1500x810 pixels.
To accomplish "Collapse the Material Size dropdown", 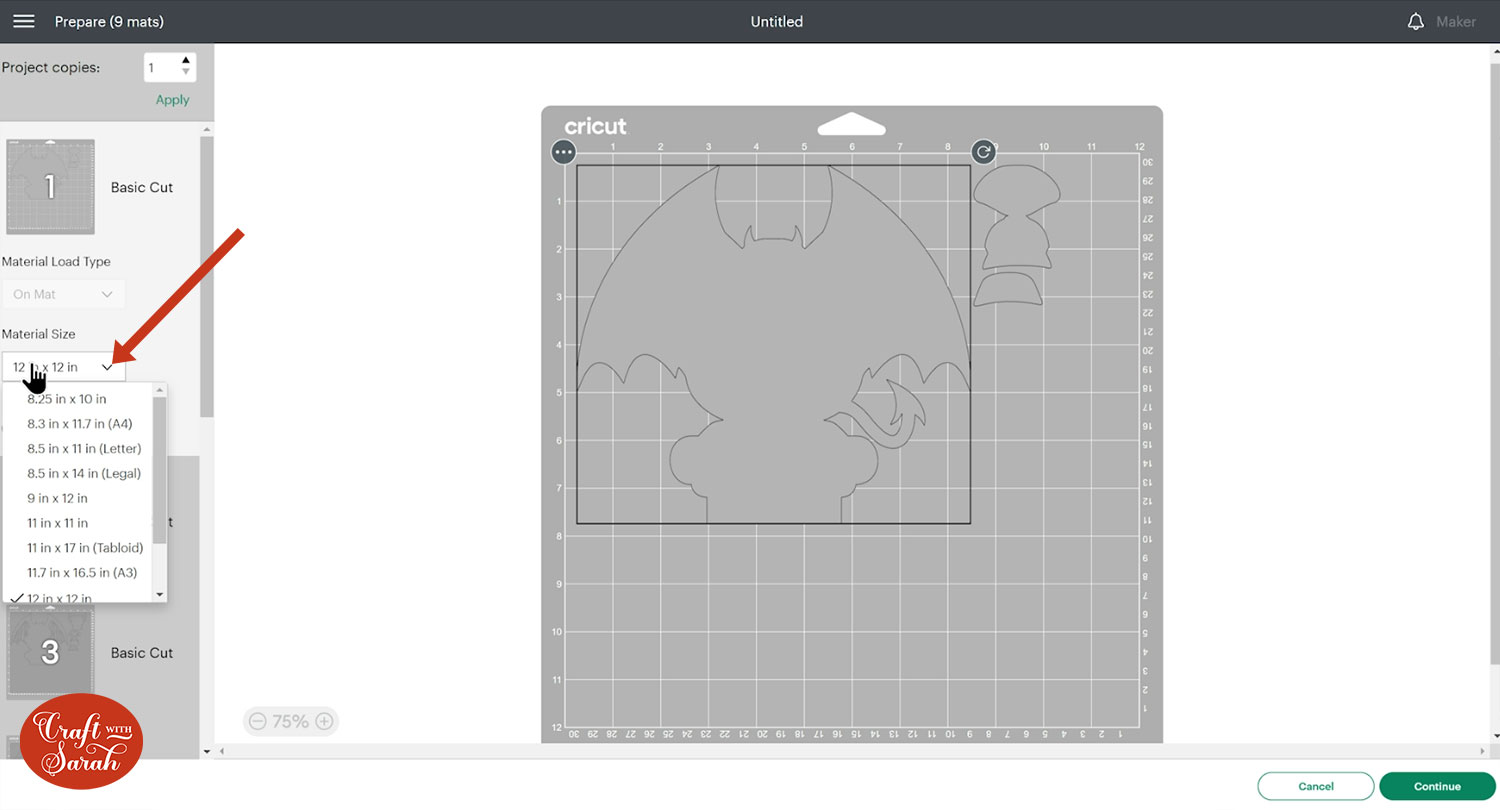I will [x=64, y=367].
